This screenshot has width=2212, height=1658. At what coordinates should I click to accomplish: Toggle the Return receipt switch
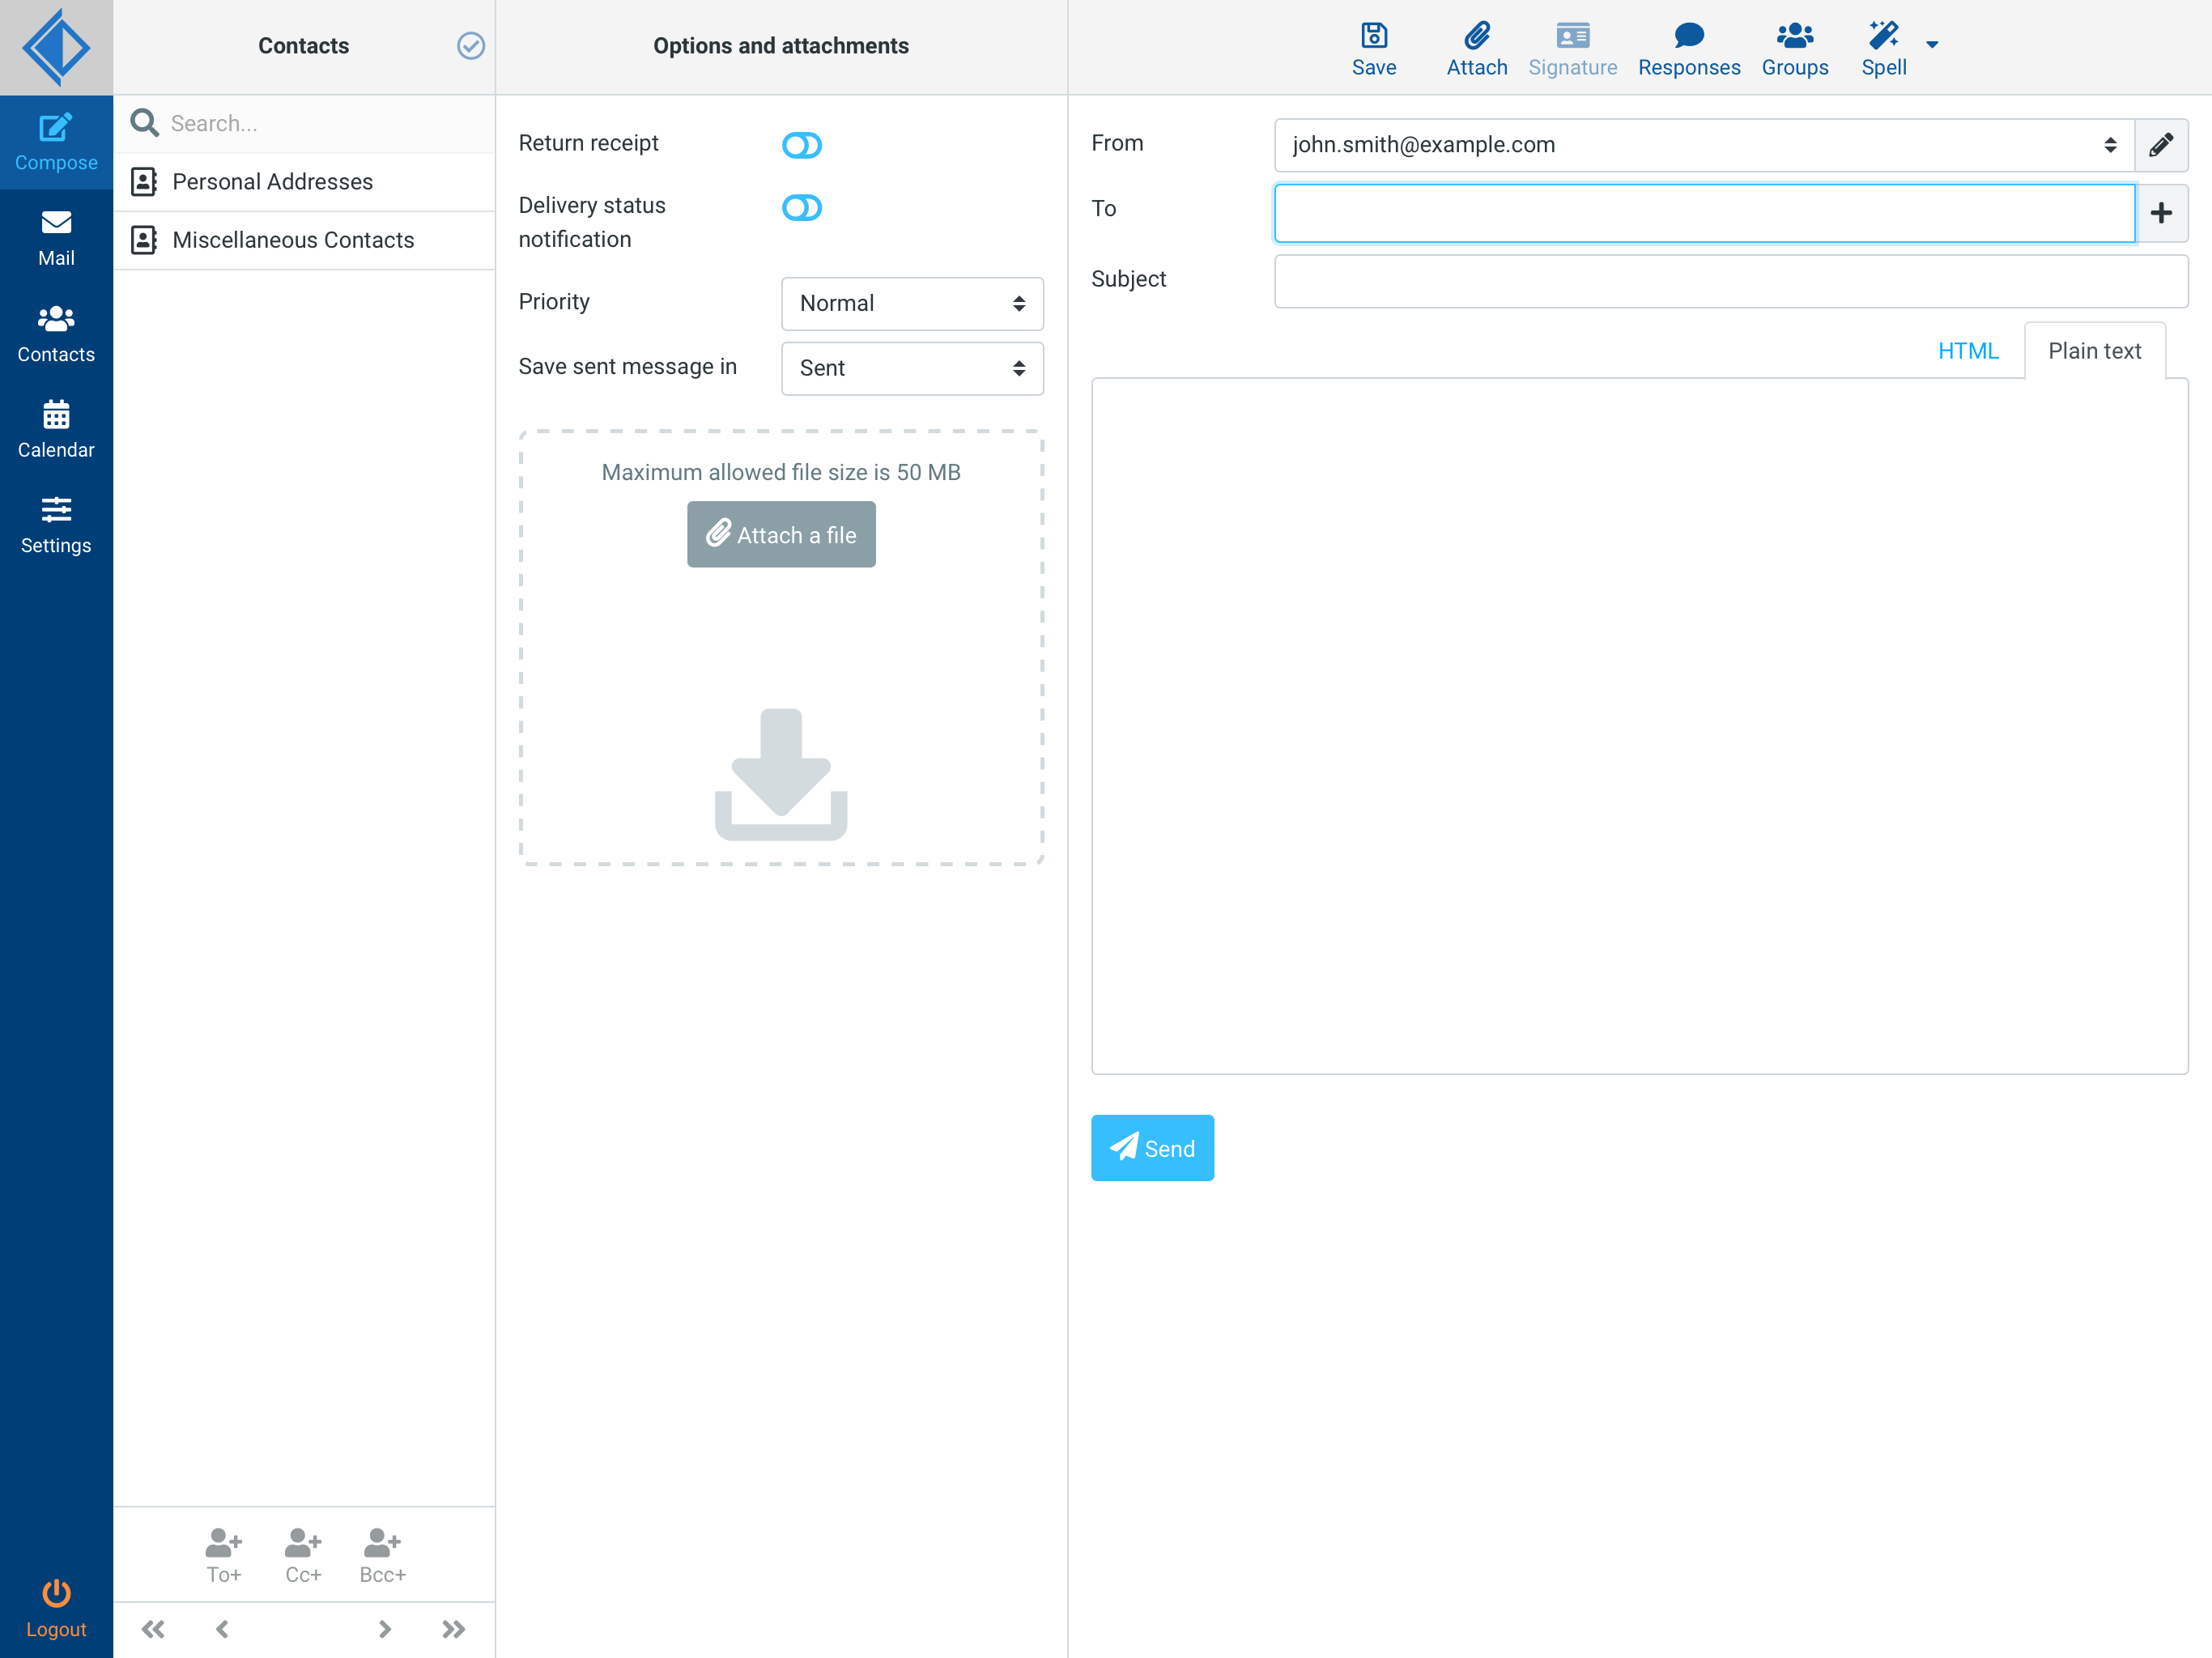point(801,146)
